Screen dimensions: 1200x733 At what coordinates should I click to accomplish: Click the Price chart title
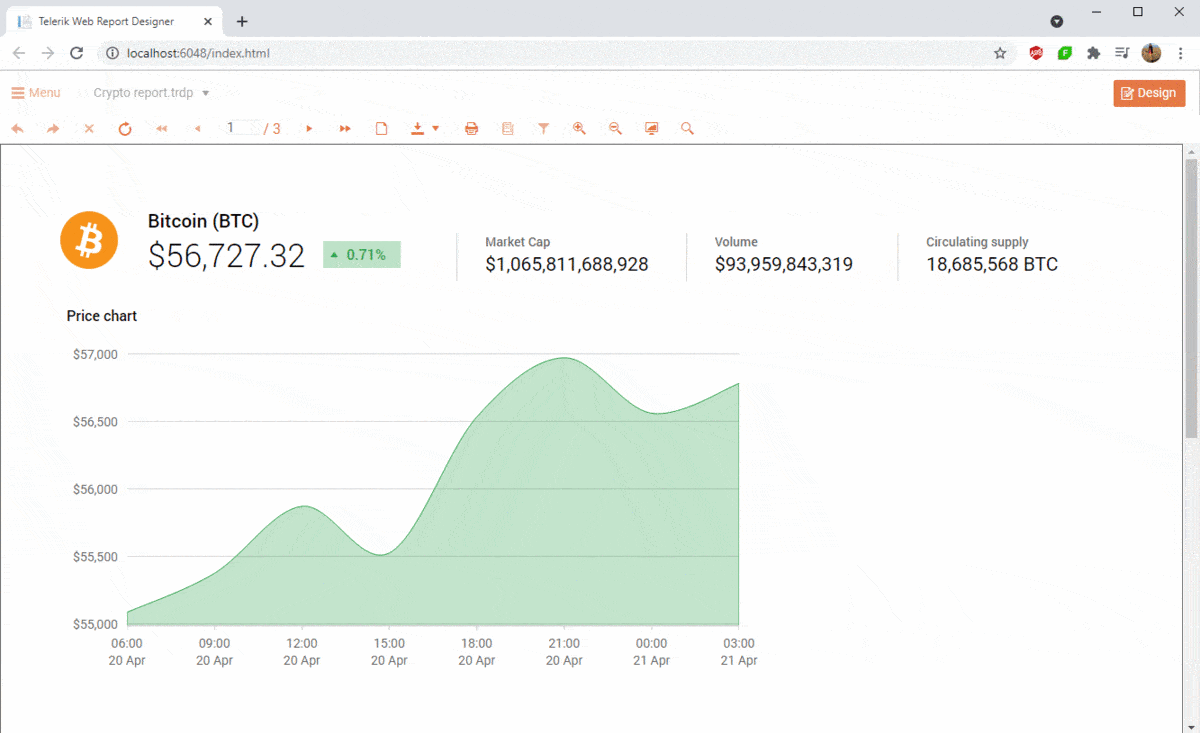[102, 316]
